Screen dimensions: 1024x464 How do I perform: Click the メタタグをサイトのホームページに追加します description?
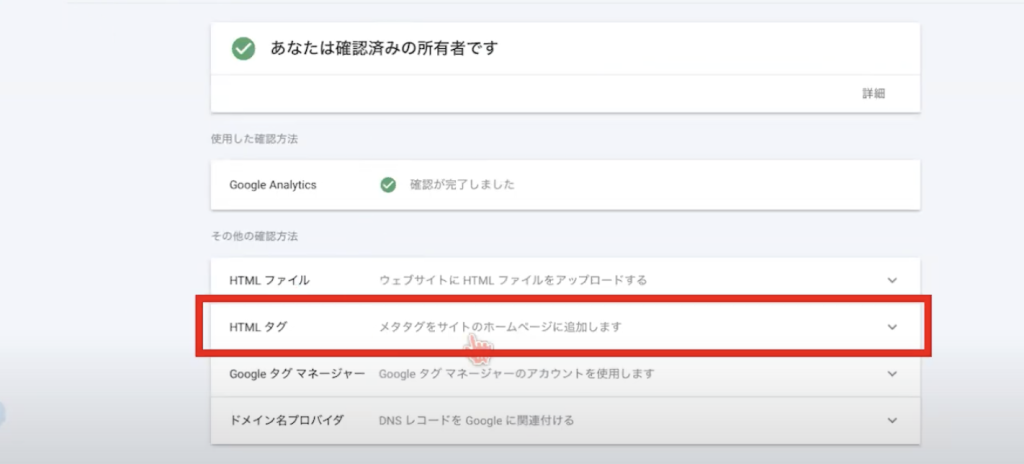506,327
